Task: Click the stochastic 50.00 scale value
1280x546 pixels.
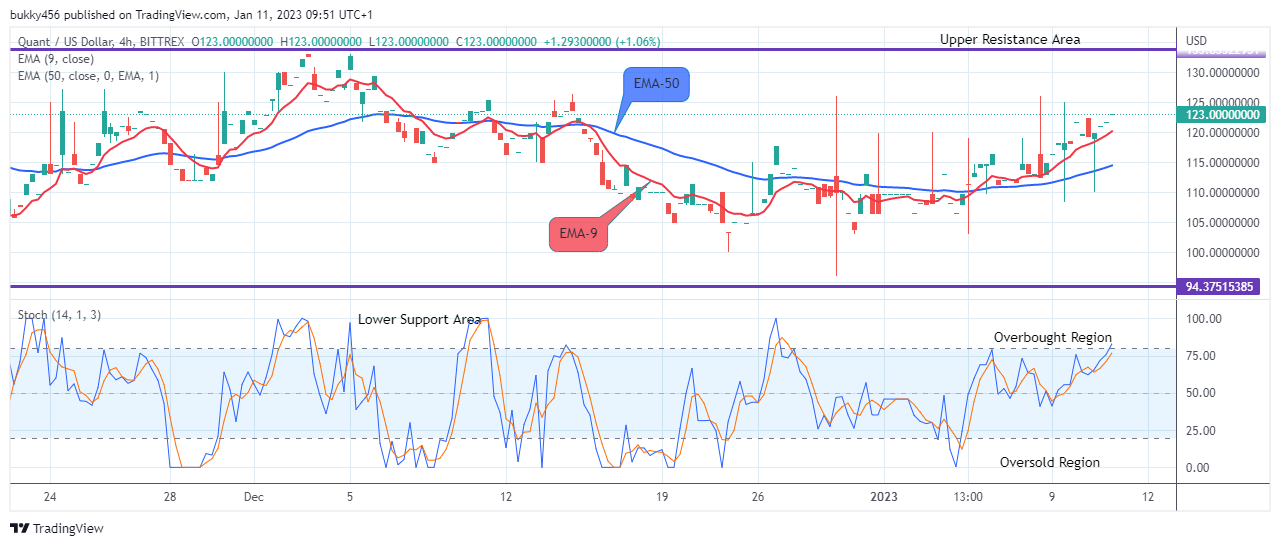Action: coord(1201,393)
